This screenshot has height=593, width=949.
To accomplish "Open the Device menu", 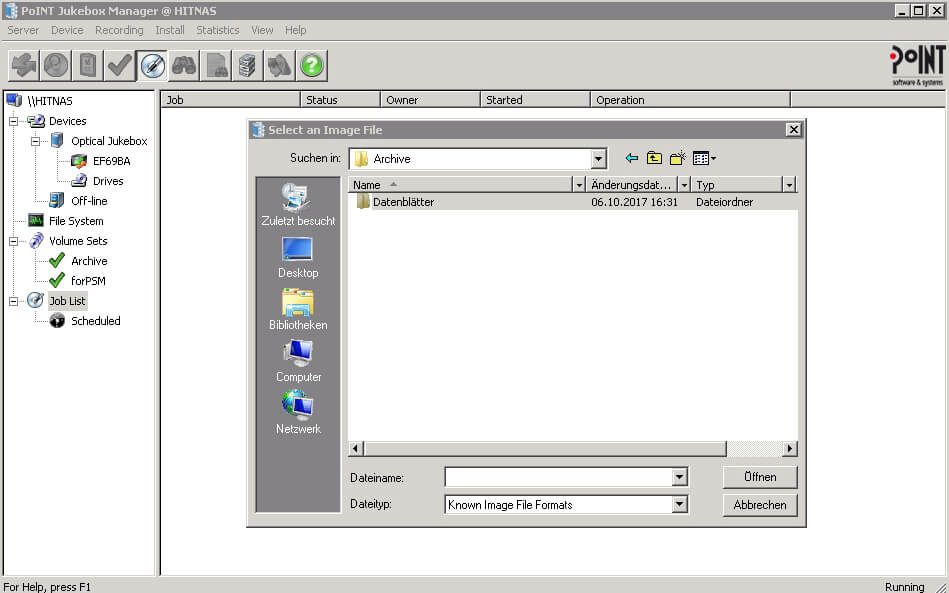I will coord(67,30).
